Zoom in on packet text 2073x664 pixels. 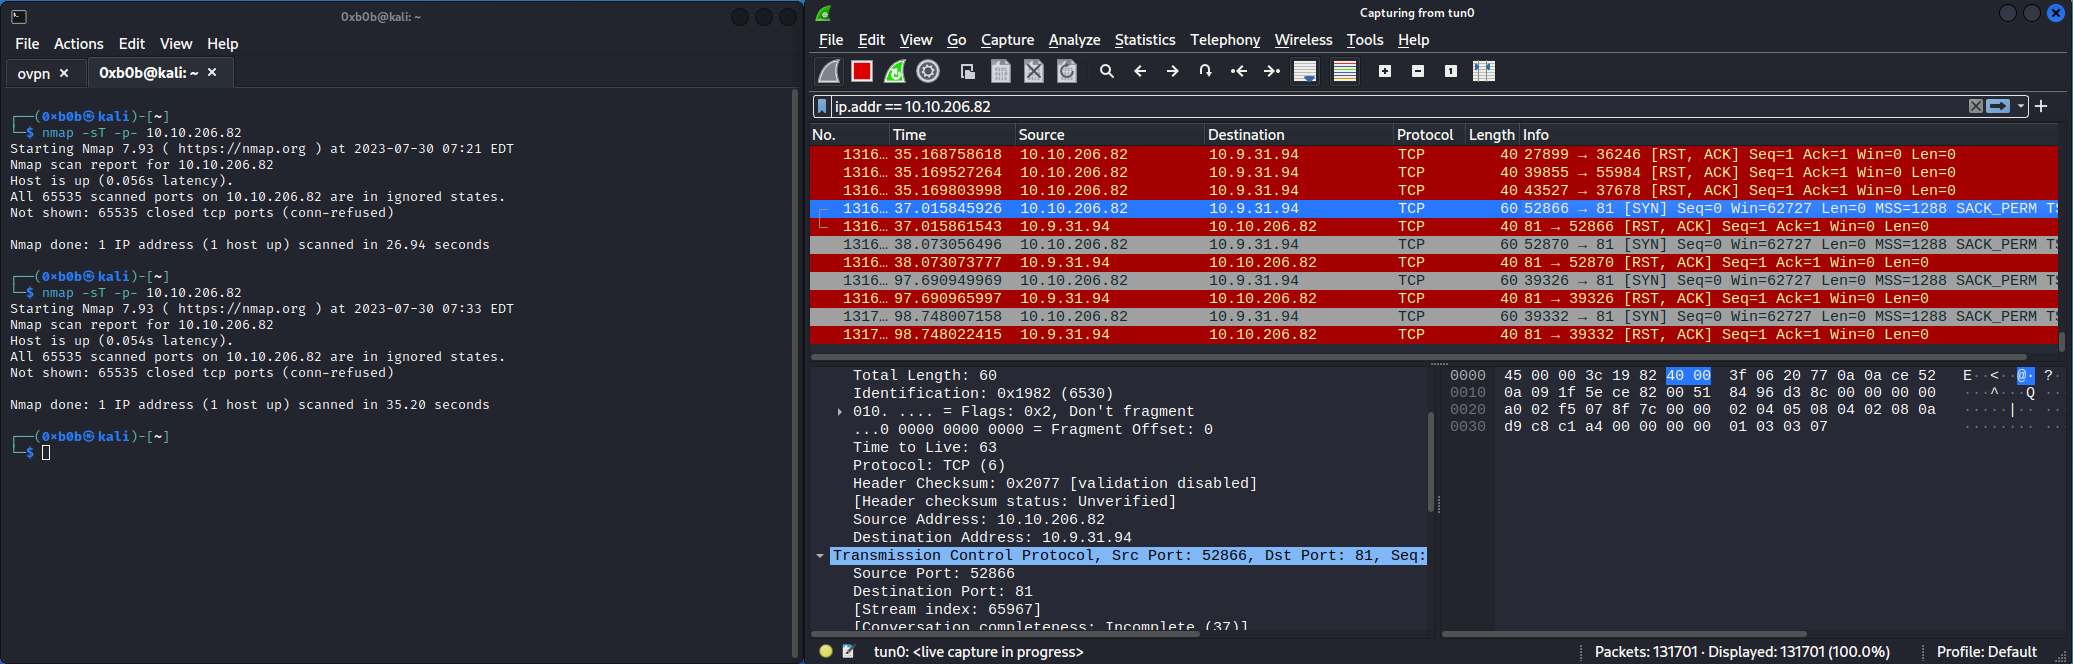1384,71
